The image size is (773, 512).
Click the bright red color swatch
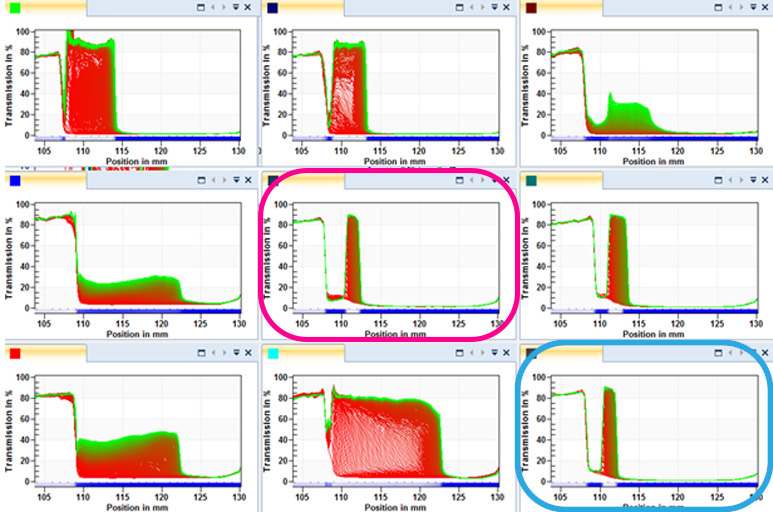[14, 353]
